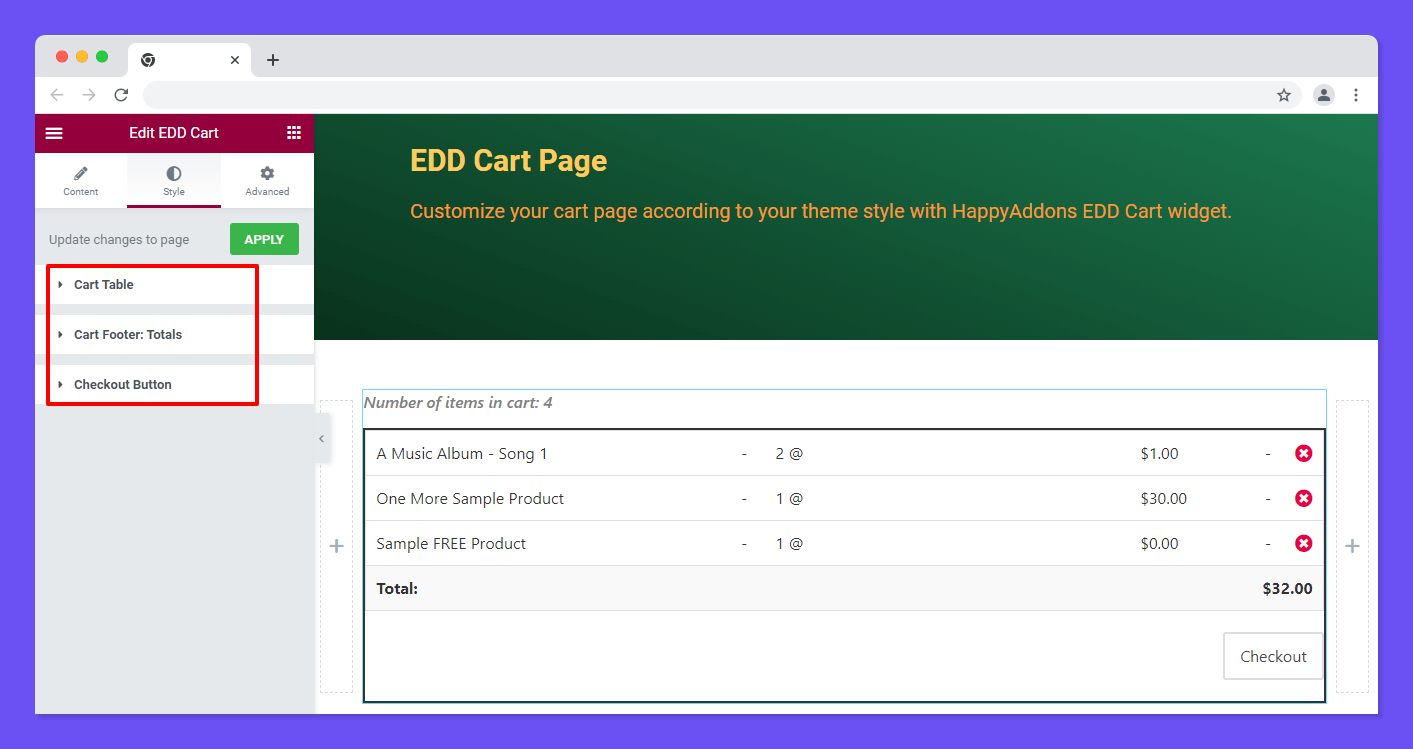Click the browser profile avatar icon

(1324, 94)
